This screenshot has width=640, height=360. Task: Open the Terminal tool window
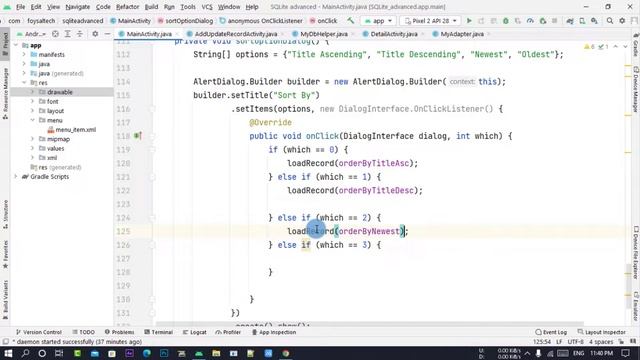(158, 332)
